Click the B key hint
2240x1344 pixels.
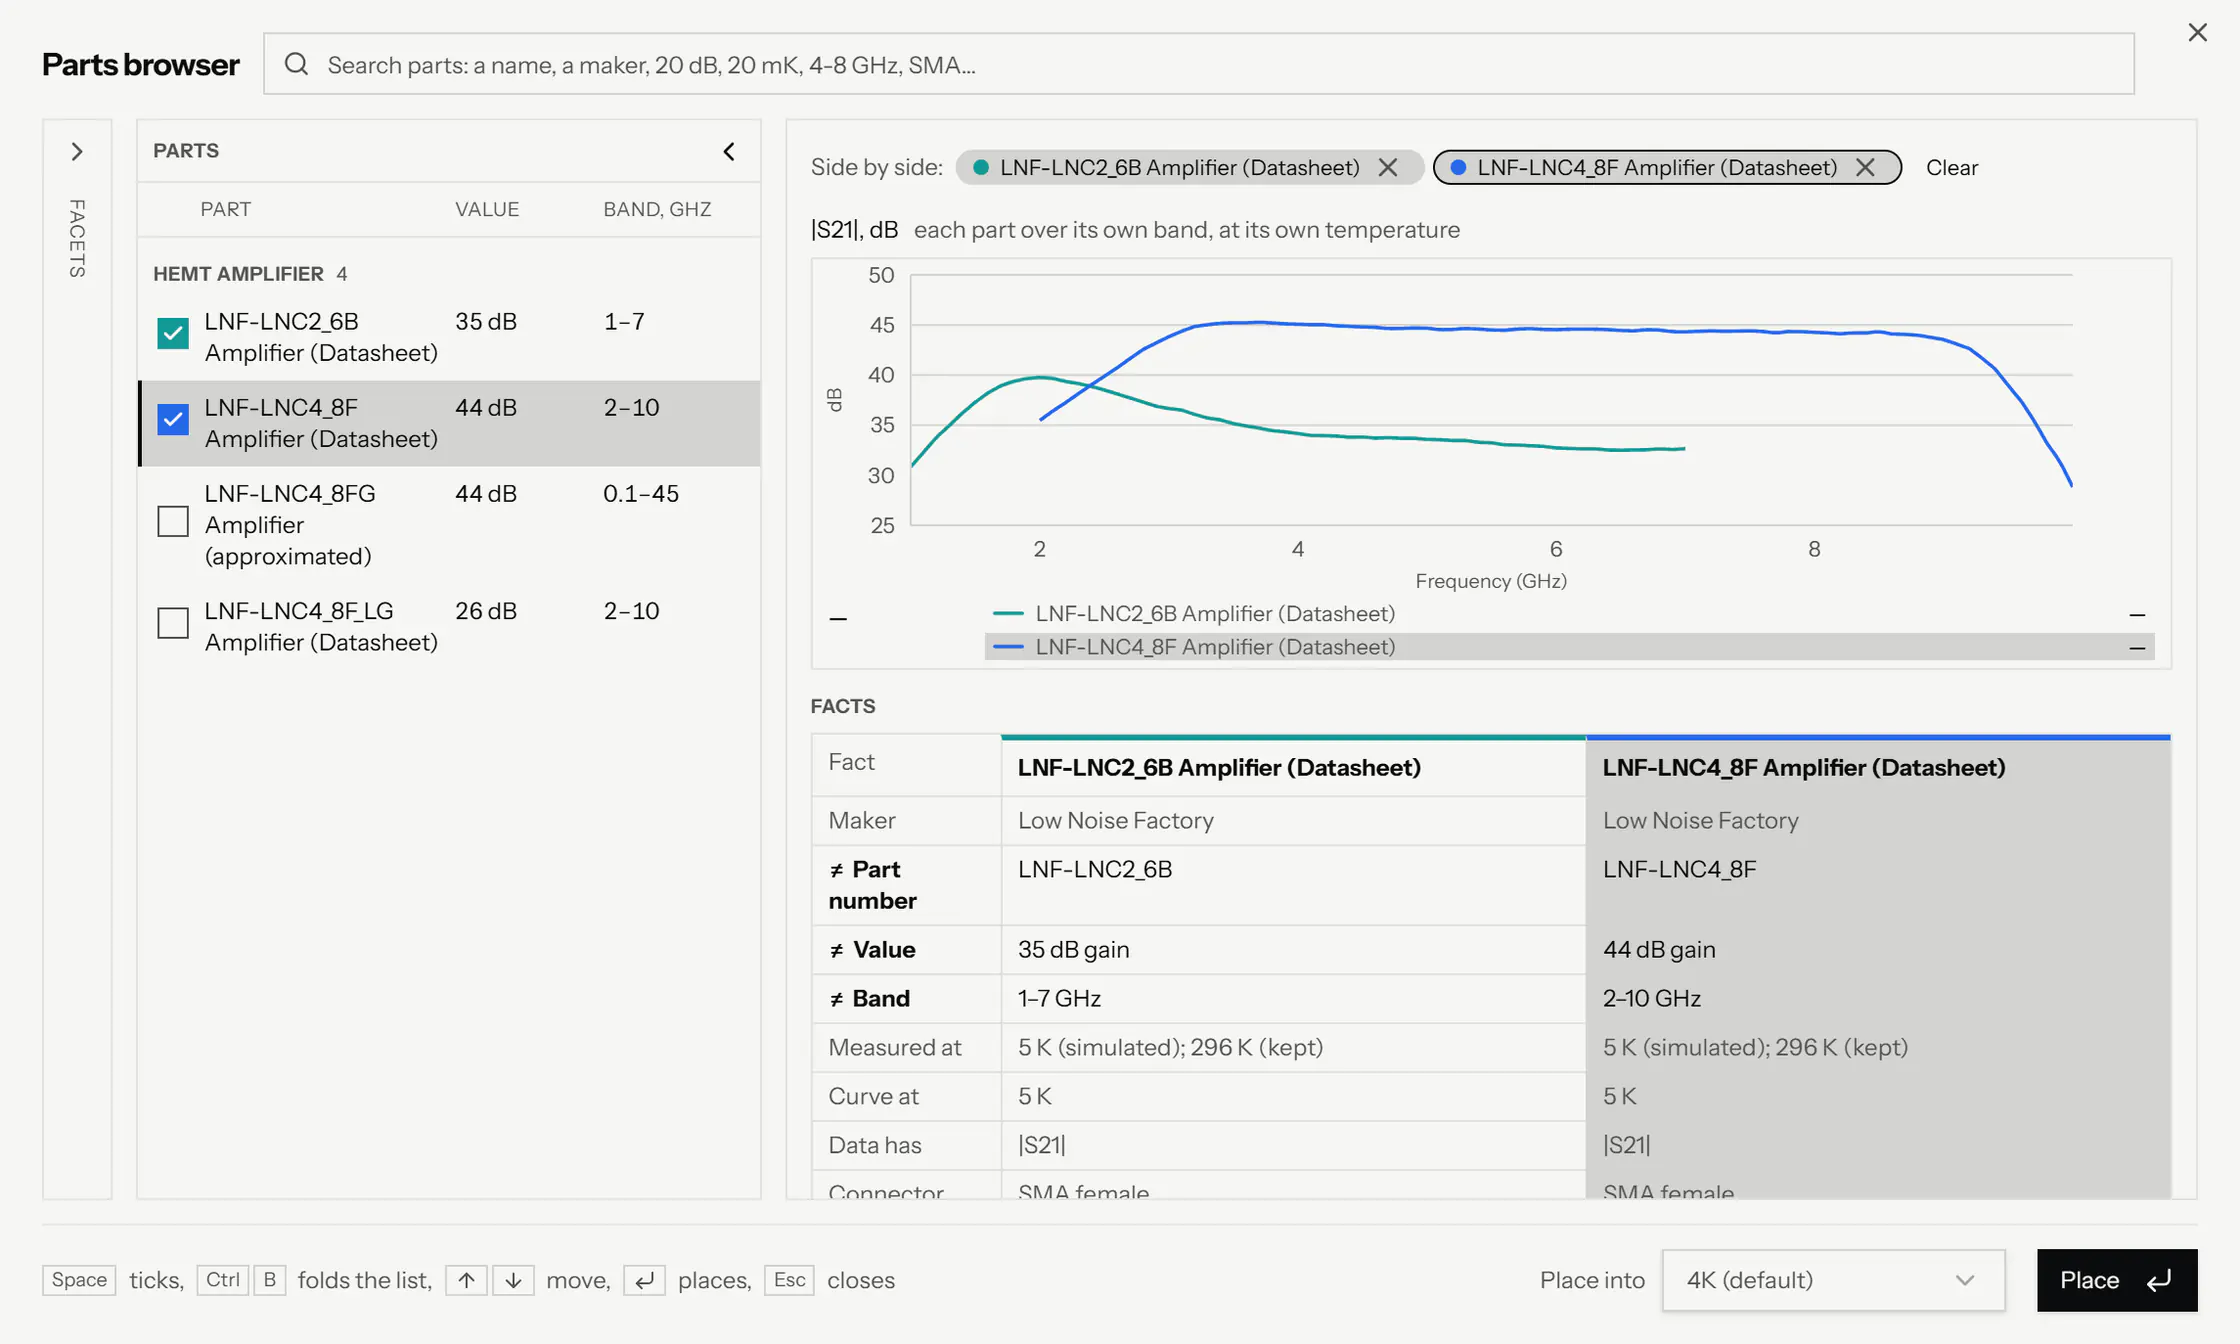click(269, 1280)
